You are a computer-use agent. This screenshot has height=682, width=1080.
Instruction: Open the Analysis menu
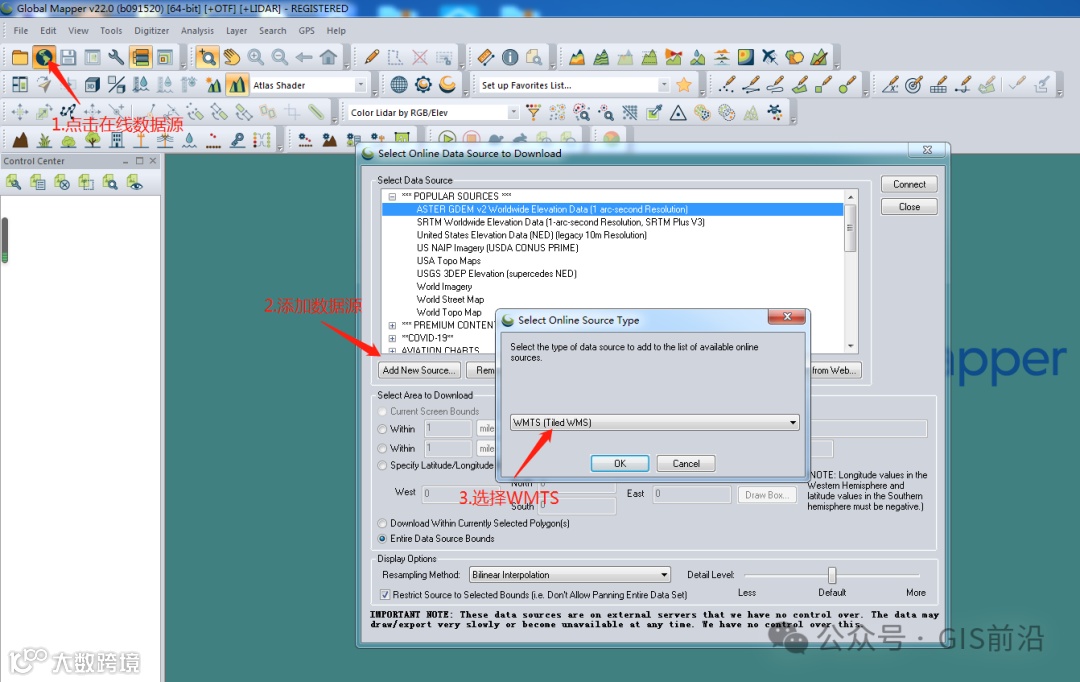(198, 30)
